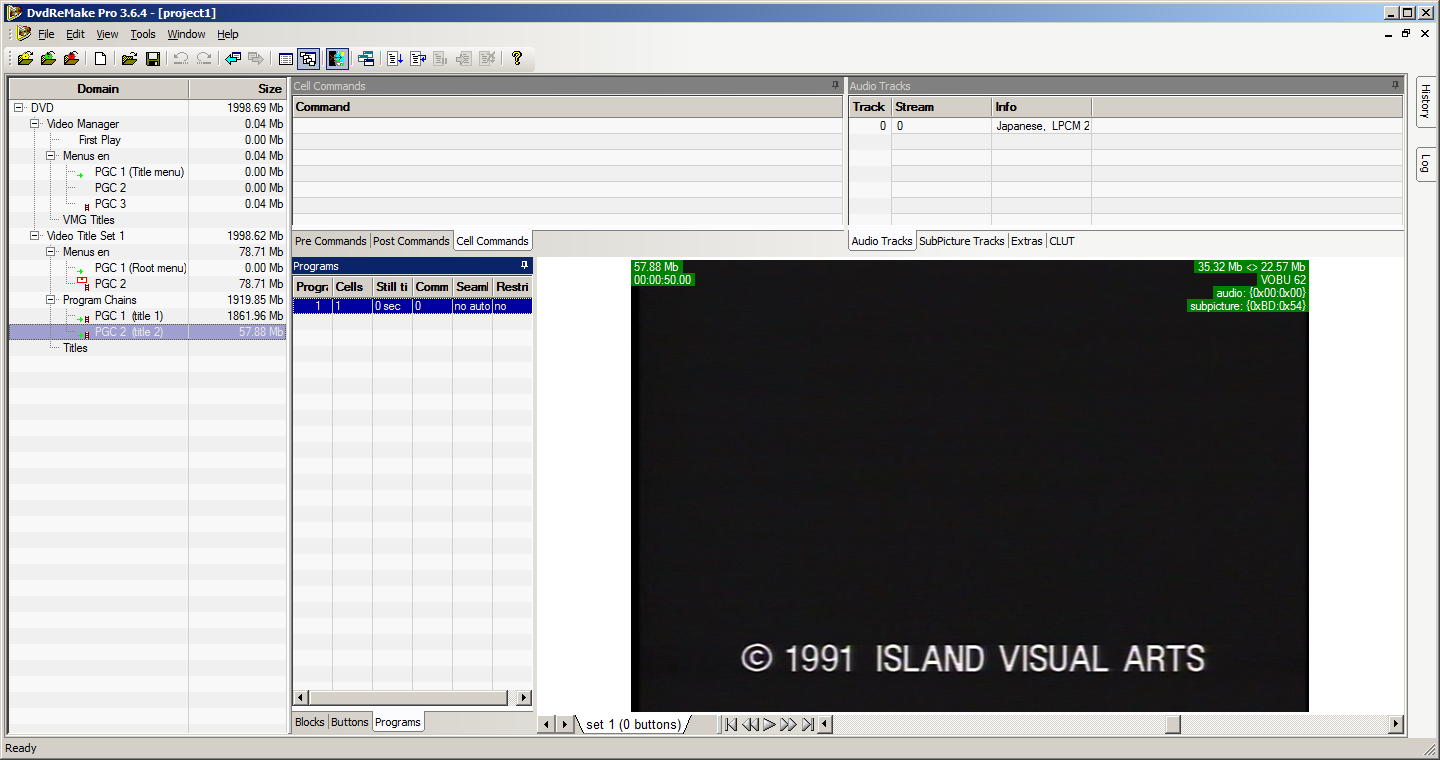Collapse the Video Manager node
The image size is (1440, 760).
click(35, 124)
